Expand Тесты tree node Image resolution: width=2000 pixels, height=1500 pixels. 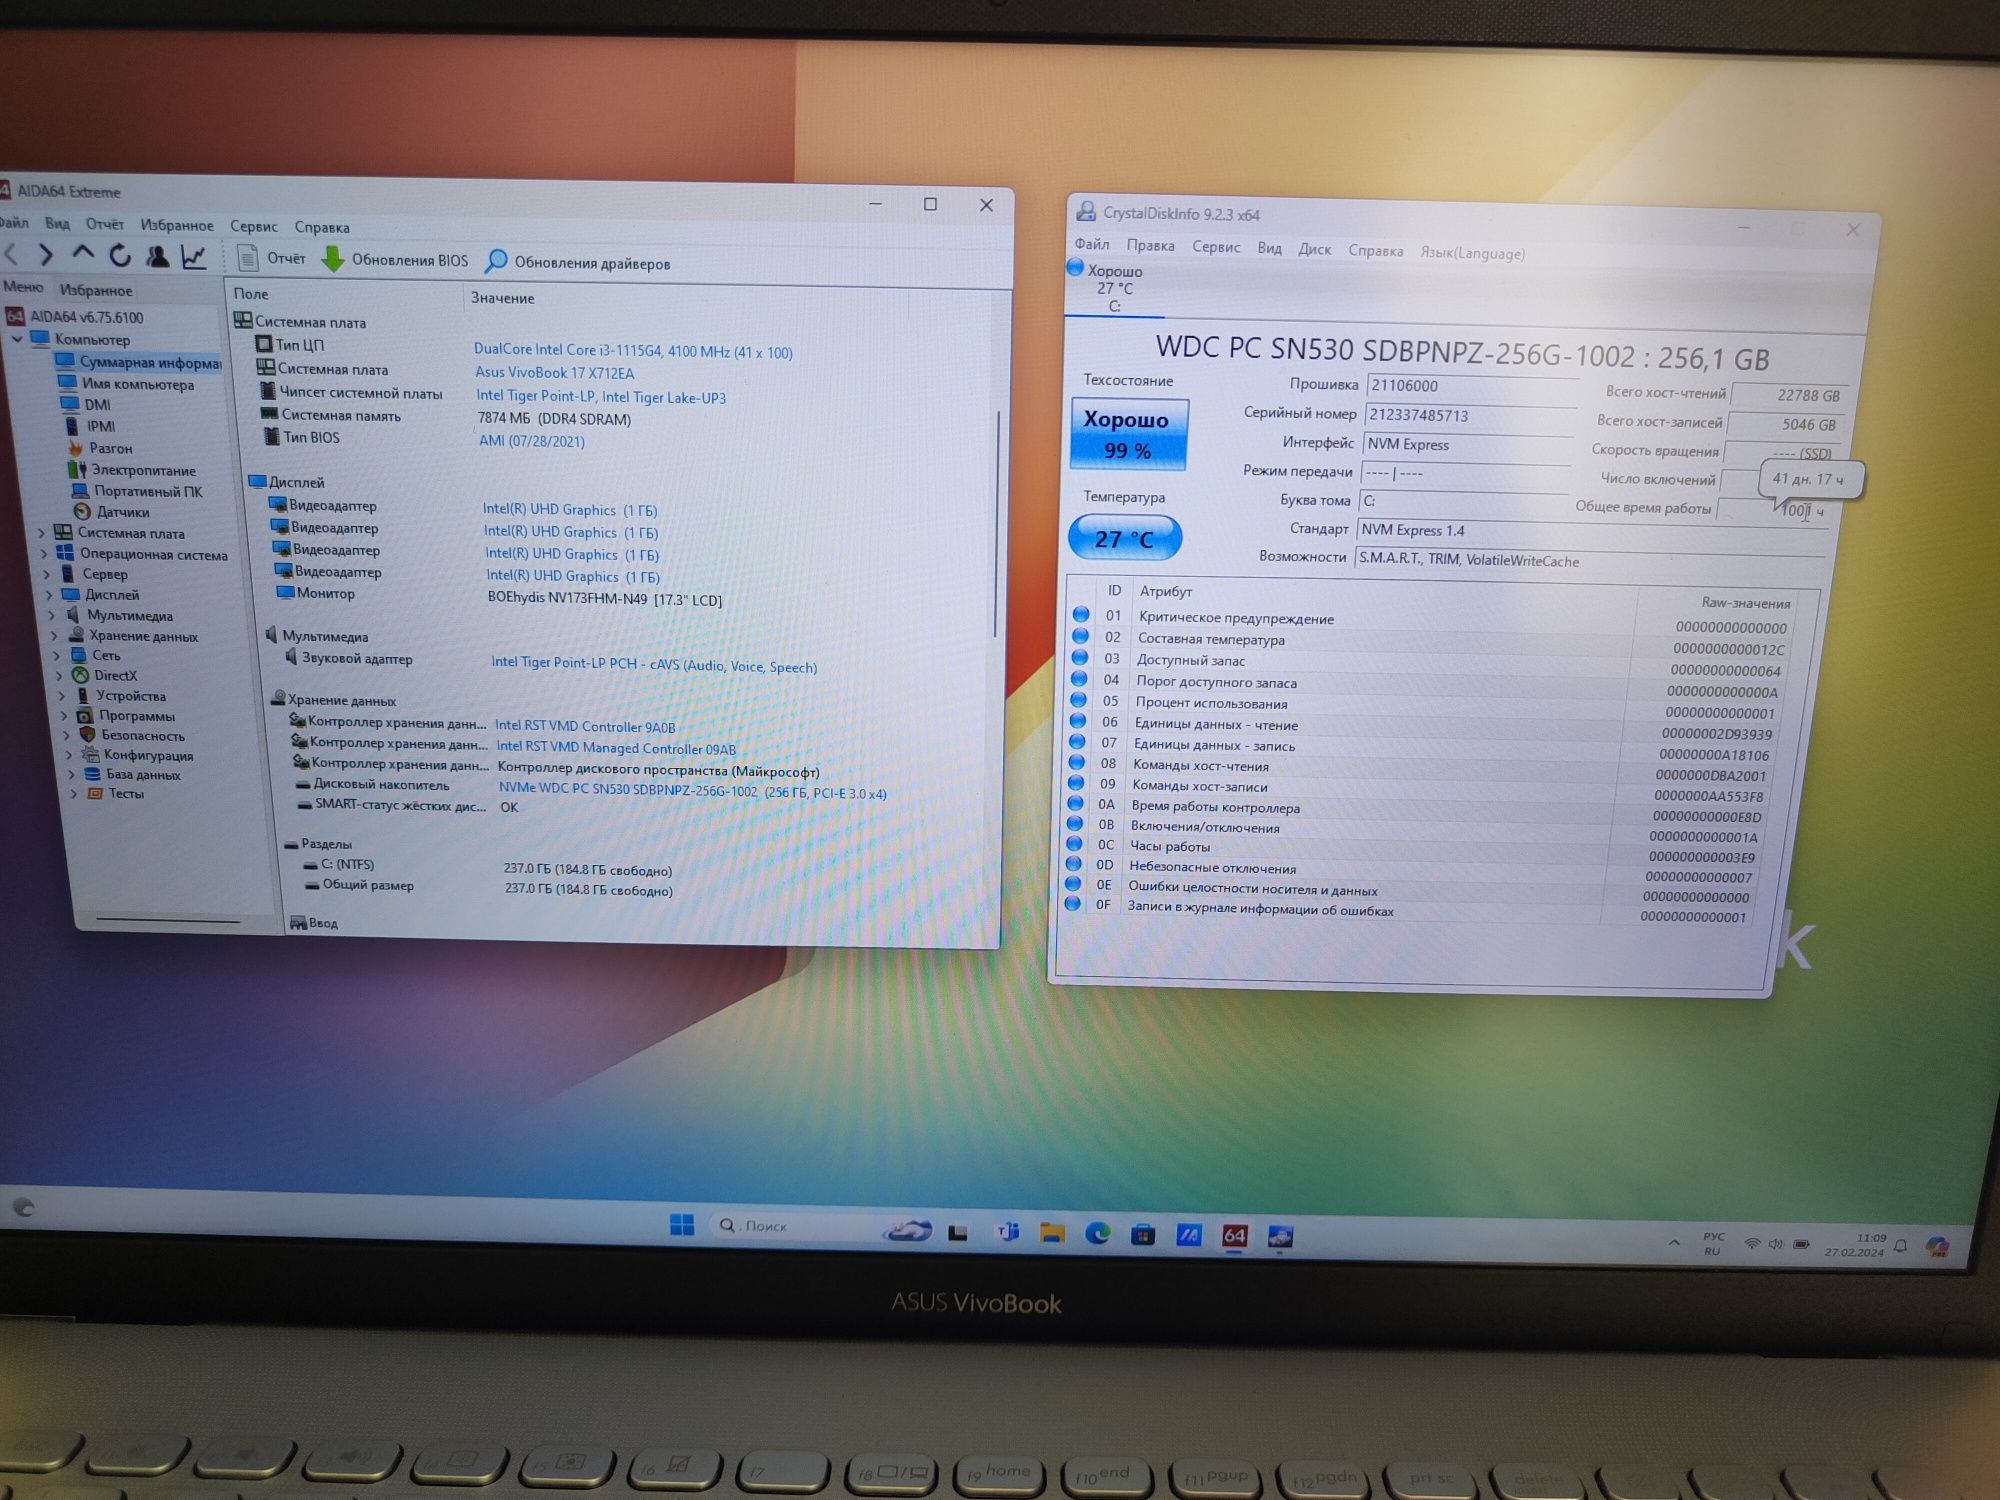click(x=73, y=794)
